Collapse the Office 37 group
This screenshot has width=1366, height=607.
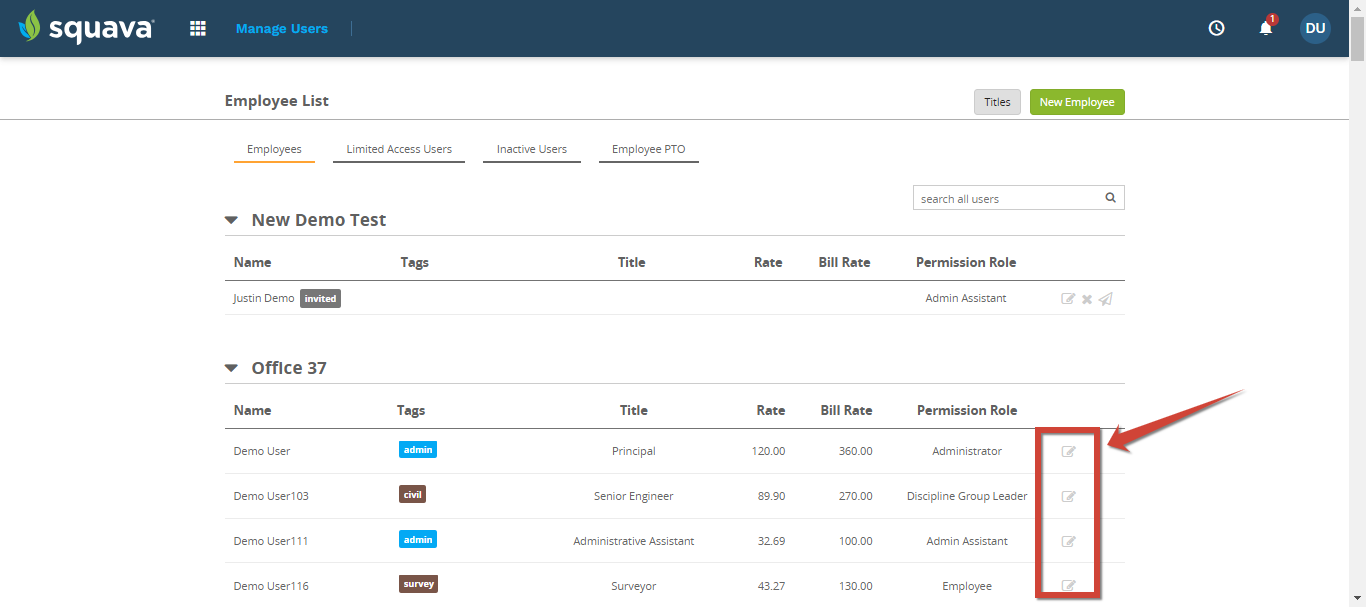point(231,368)
